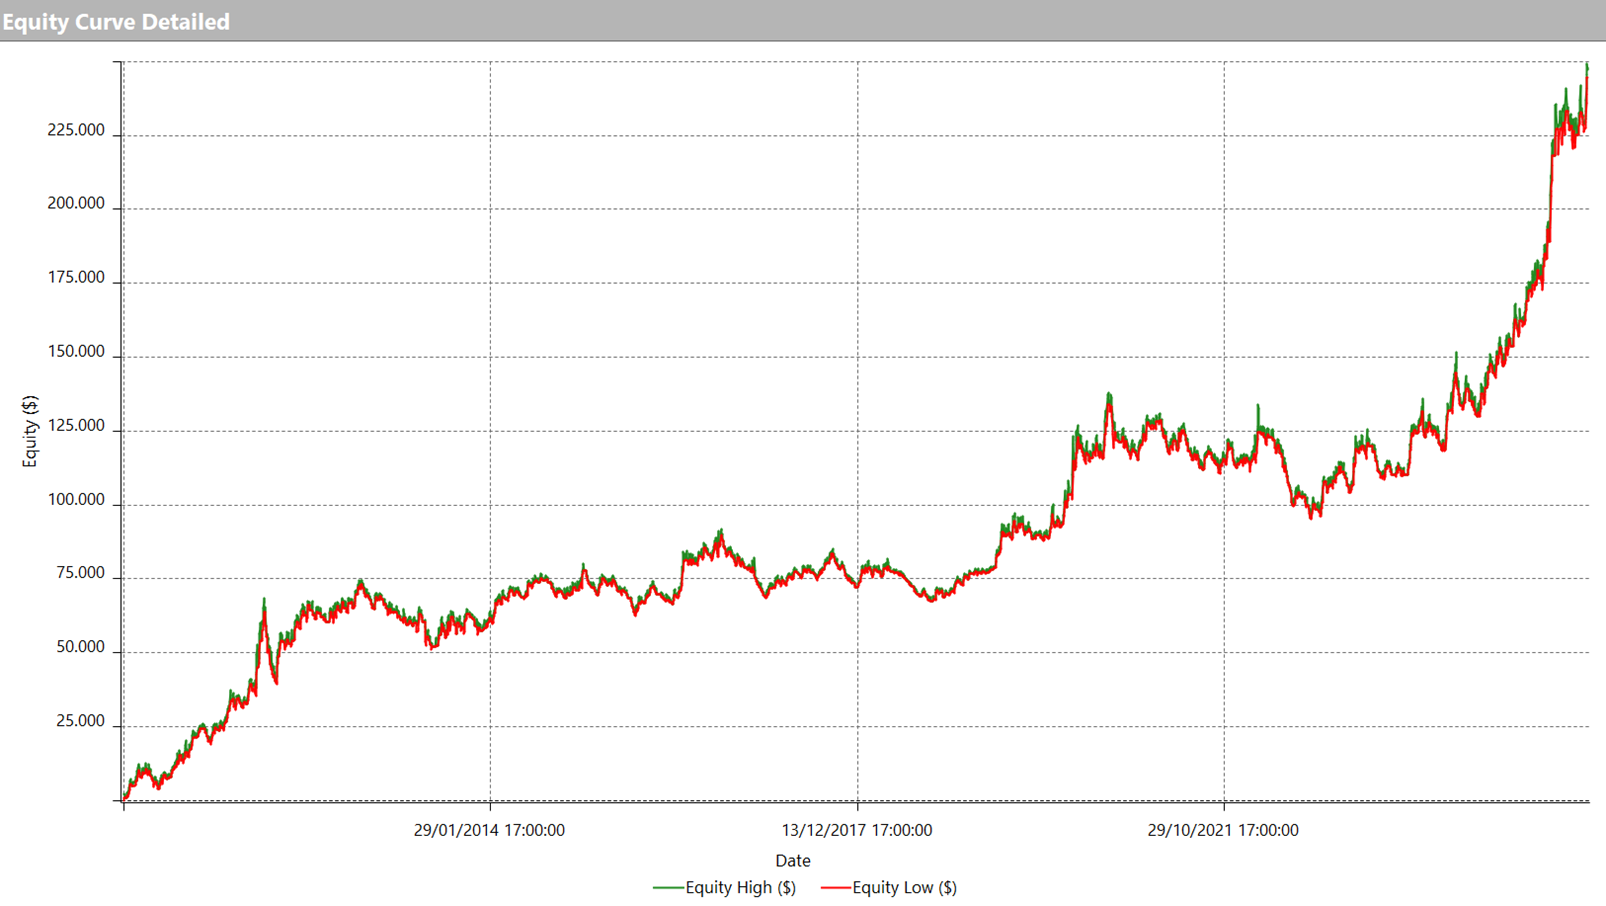The height and width of the screenshot is (906, 1606).
Task: Click the red Equity Low legend line
Action: pyautogui.click(x=835, y=887)
